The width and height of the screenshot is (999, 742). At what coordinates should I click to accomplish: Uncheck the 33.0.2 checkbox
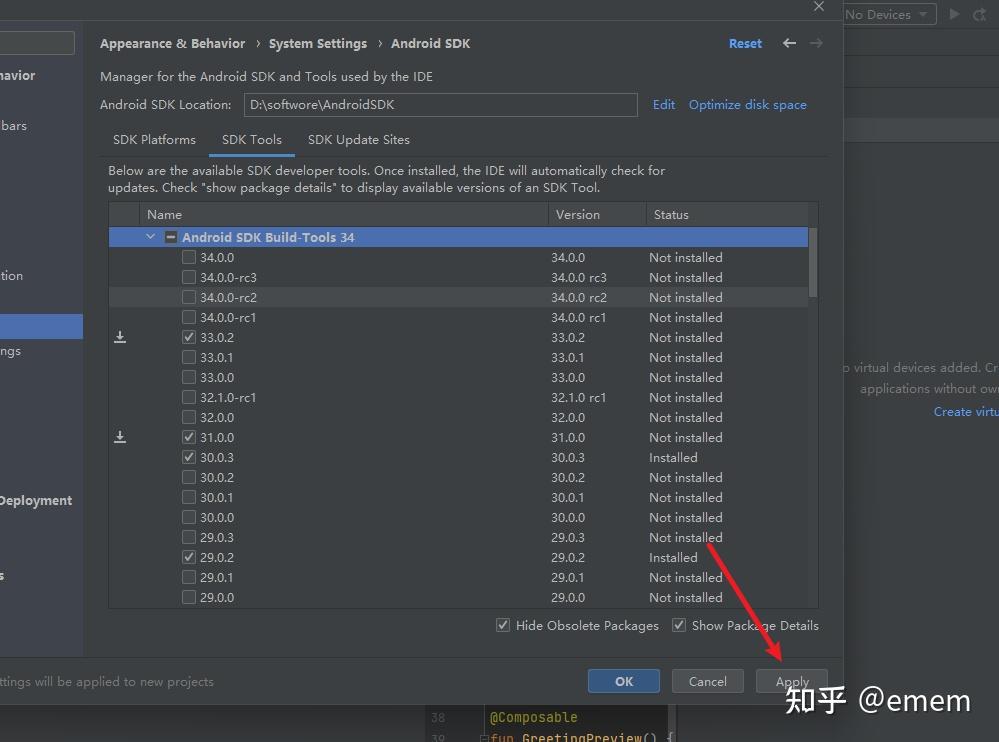[x=189, y=337]
